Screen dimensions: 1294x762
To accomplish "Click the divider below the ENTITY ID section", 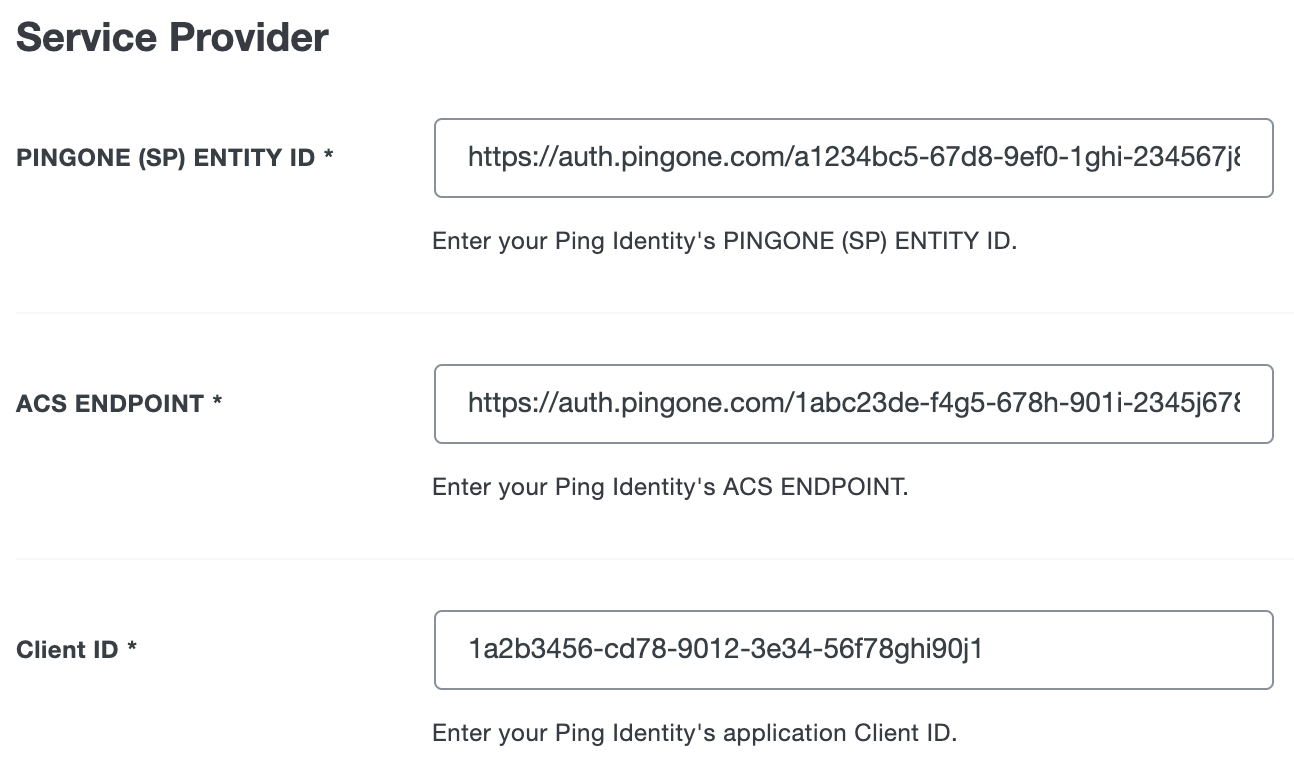I will [647, 311].
